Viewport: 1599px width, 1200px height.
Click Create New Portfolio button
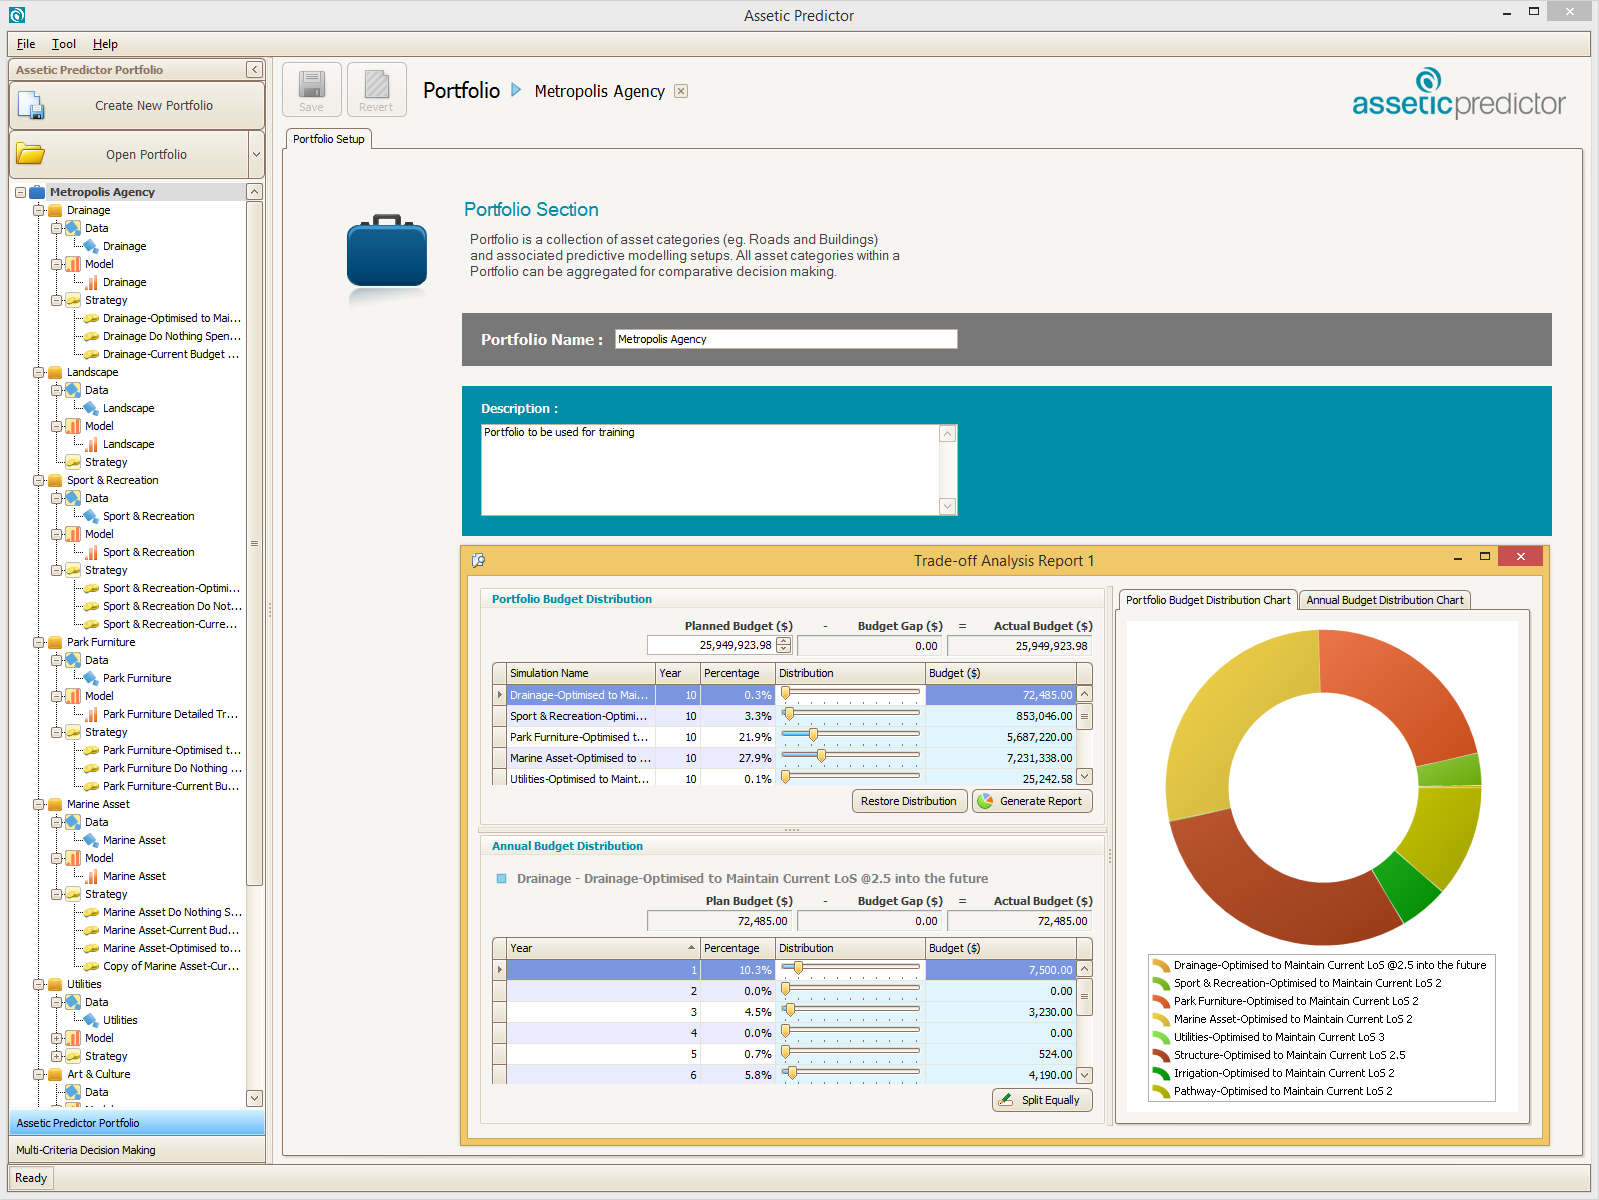(137, 105)
